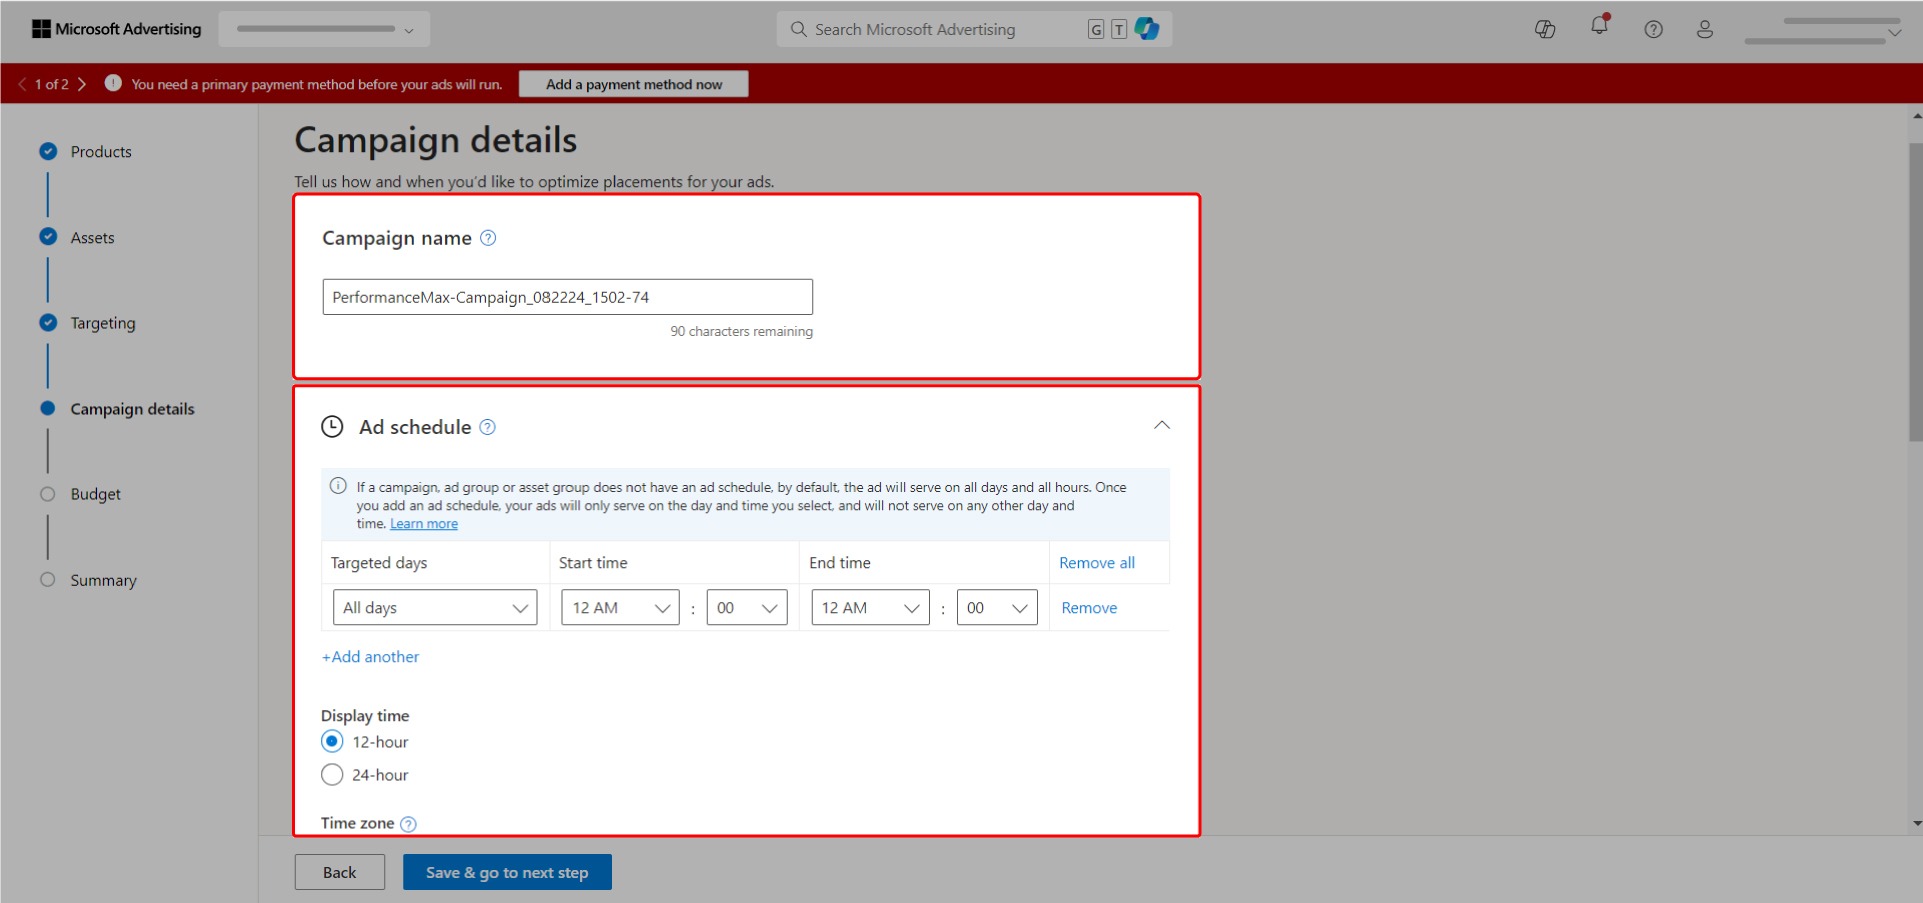Click Save & go to next step
Viewport: 1923px width, 903px height.
506,871
